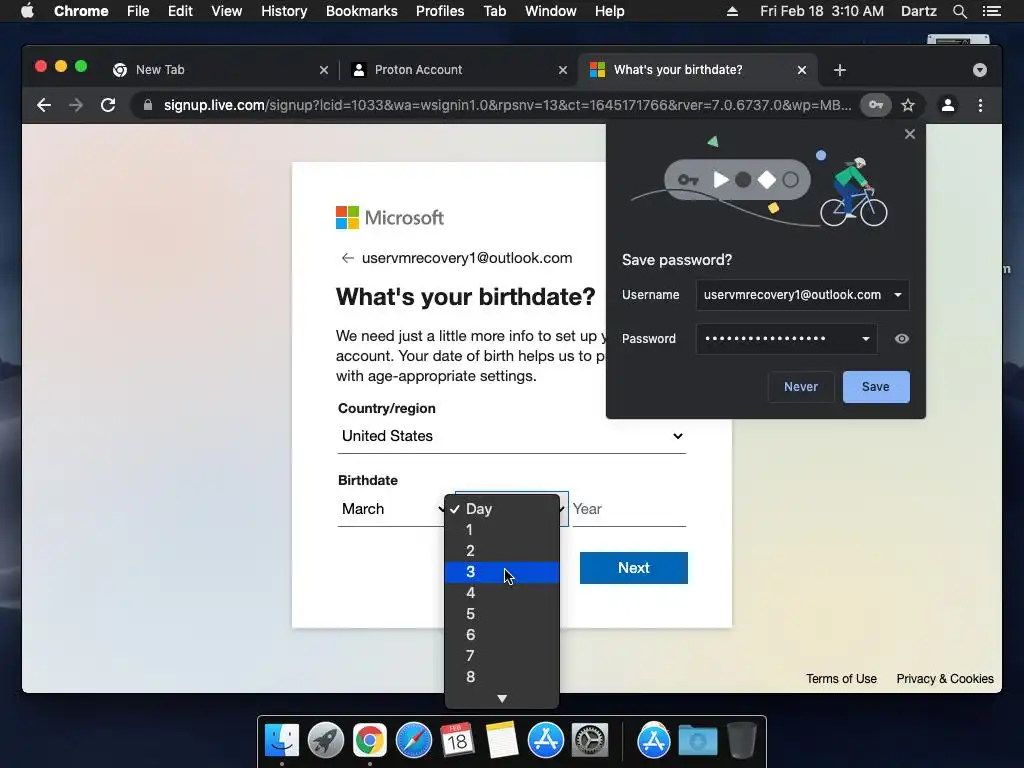Image resolution: width=1024 pixels, height=768 pixels.
Task: Choose day 8 from the list
Action: point(502,677)
